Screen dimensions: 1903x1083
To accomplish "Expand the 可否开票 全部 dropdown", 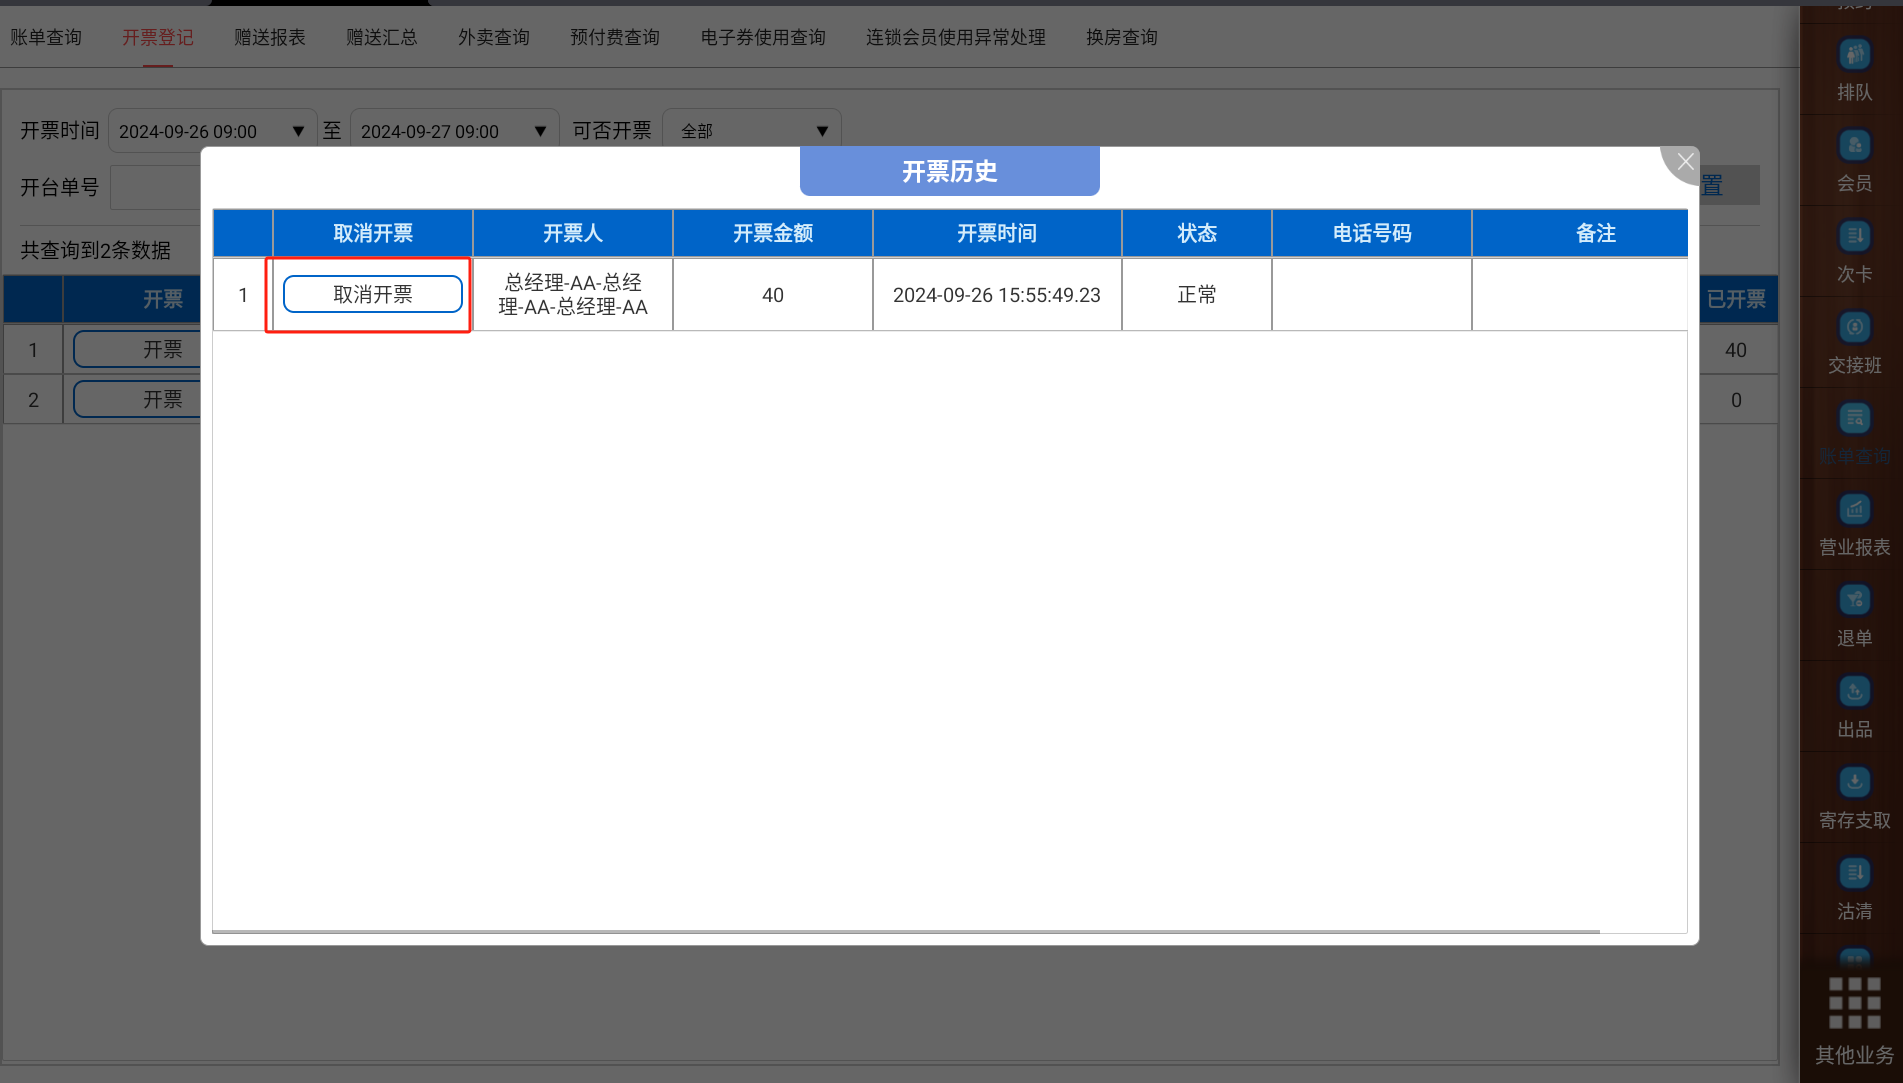I will 751,131.
